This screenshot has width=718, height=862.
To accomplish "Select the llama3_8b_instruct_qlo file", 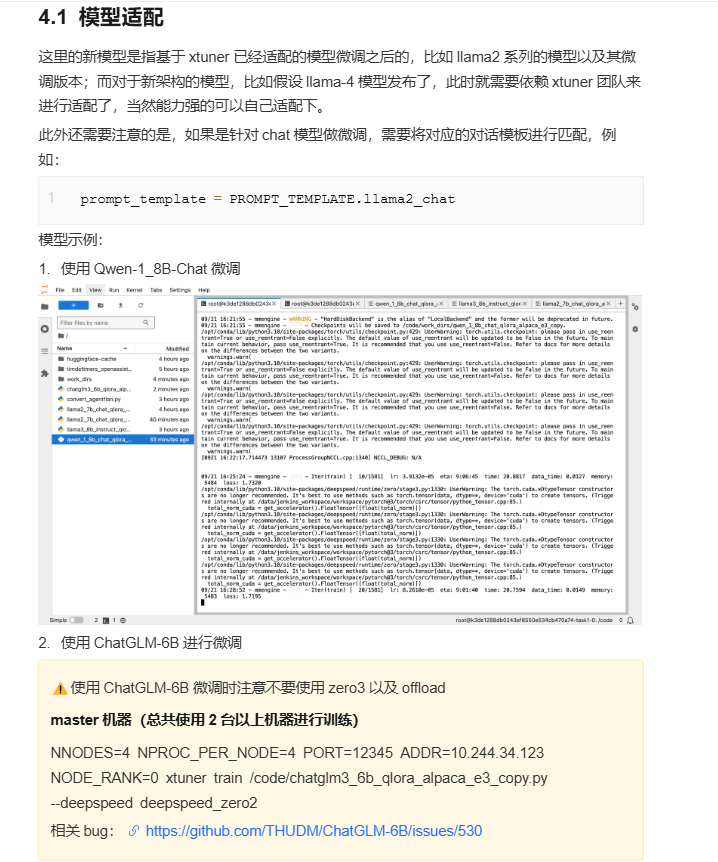I will tap(123, 429).
